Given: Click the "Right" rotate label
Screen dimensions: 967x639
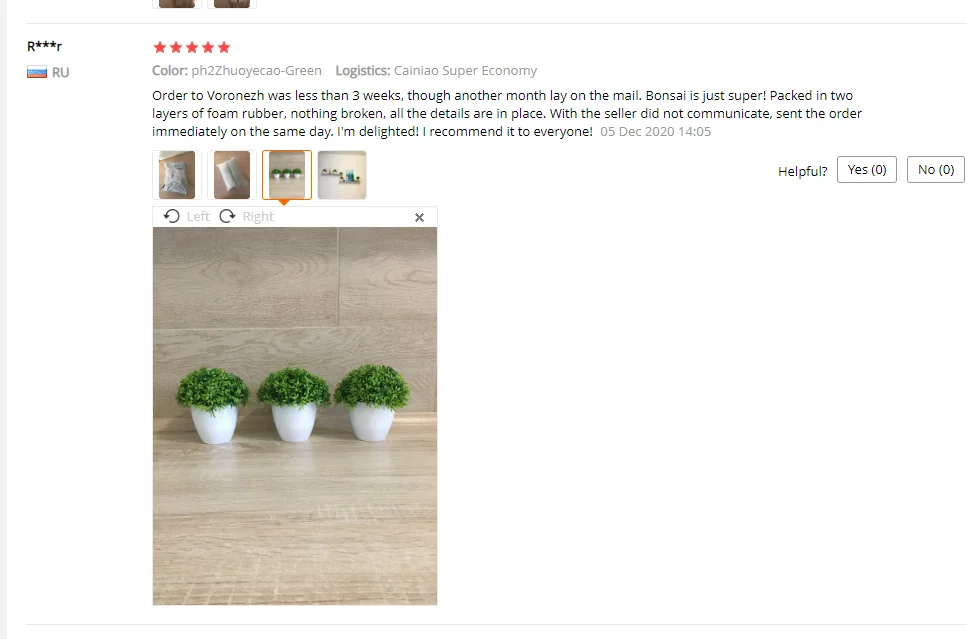Looking at the screenshot, I should (x=258, y=216).
